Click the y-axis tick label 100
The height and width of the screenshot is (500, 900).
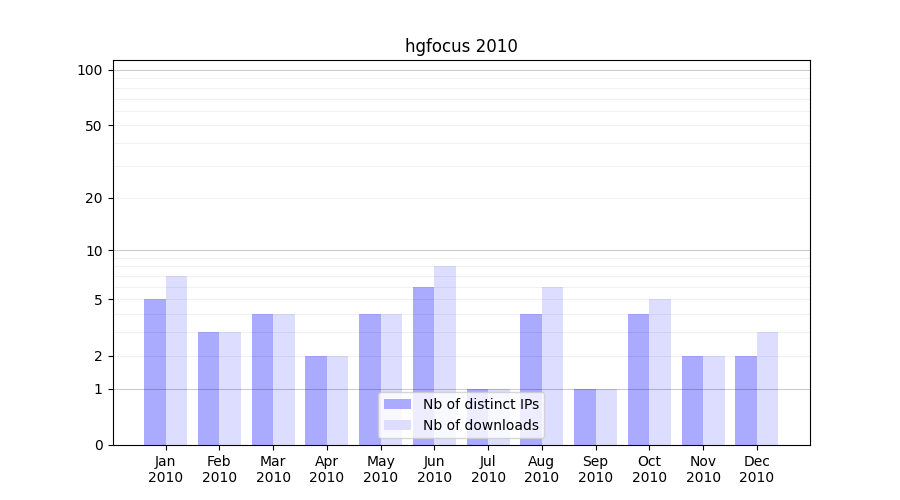(x=90, y=70)
